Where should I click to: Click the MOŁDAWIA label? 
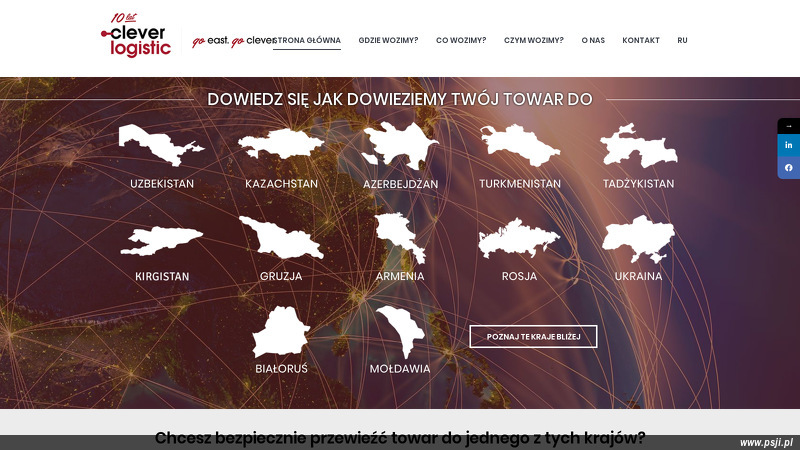pos(400,368)
